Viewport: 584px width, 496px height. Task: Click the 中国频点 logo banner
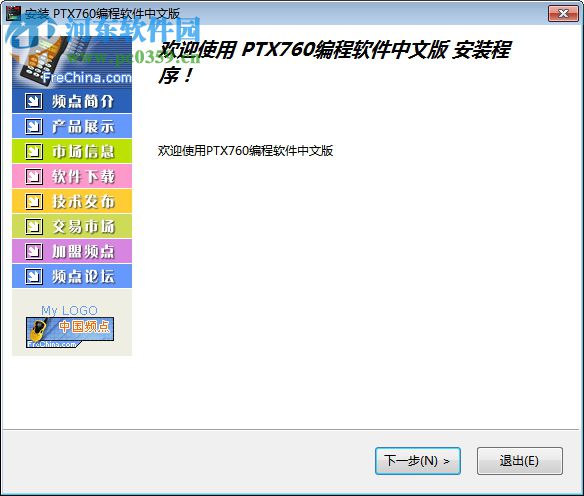(70, 333)
